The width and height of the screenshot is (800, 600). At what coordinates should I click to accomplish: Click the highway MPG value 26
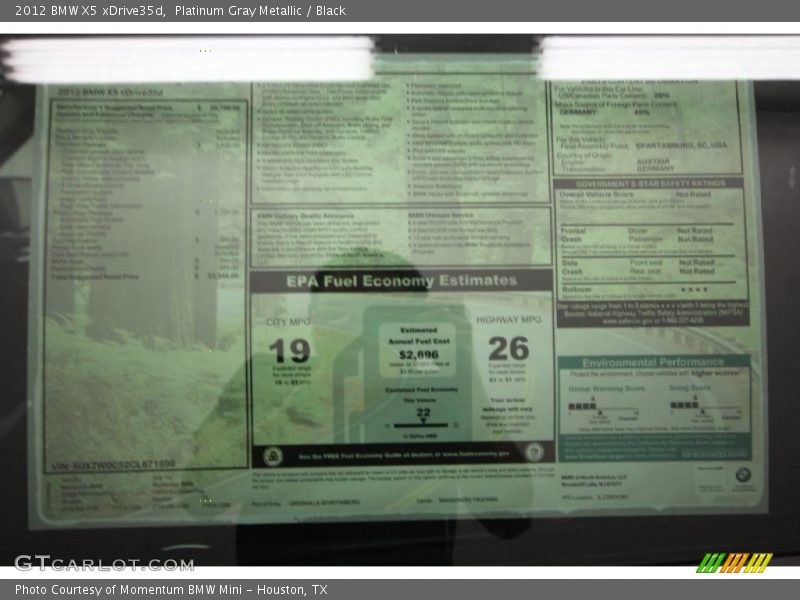tap(509, 348)
